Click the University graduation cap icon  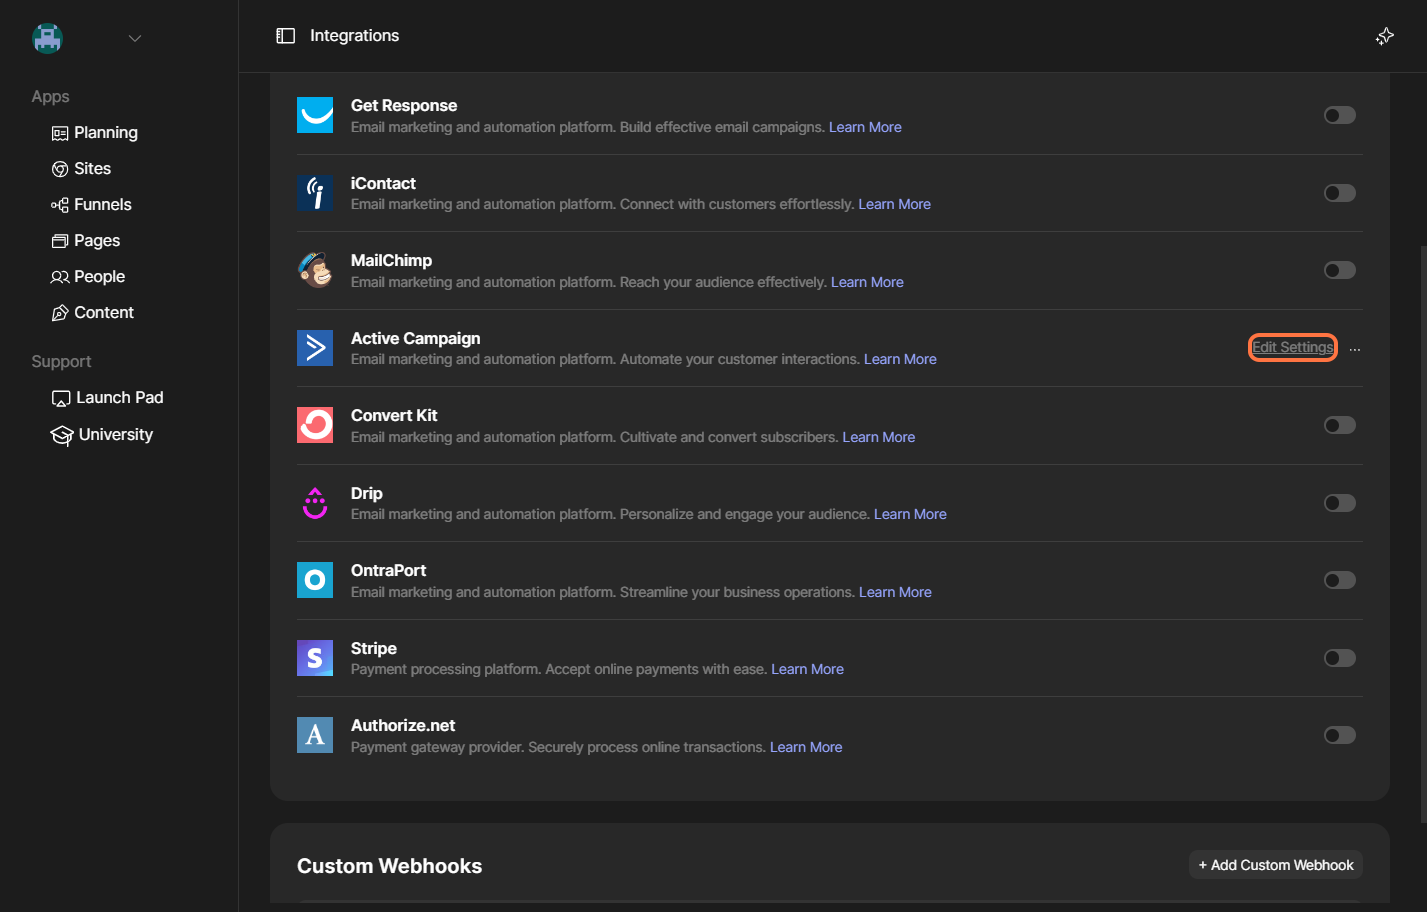62,435
